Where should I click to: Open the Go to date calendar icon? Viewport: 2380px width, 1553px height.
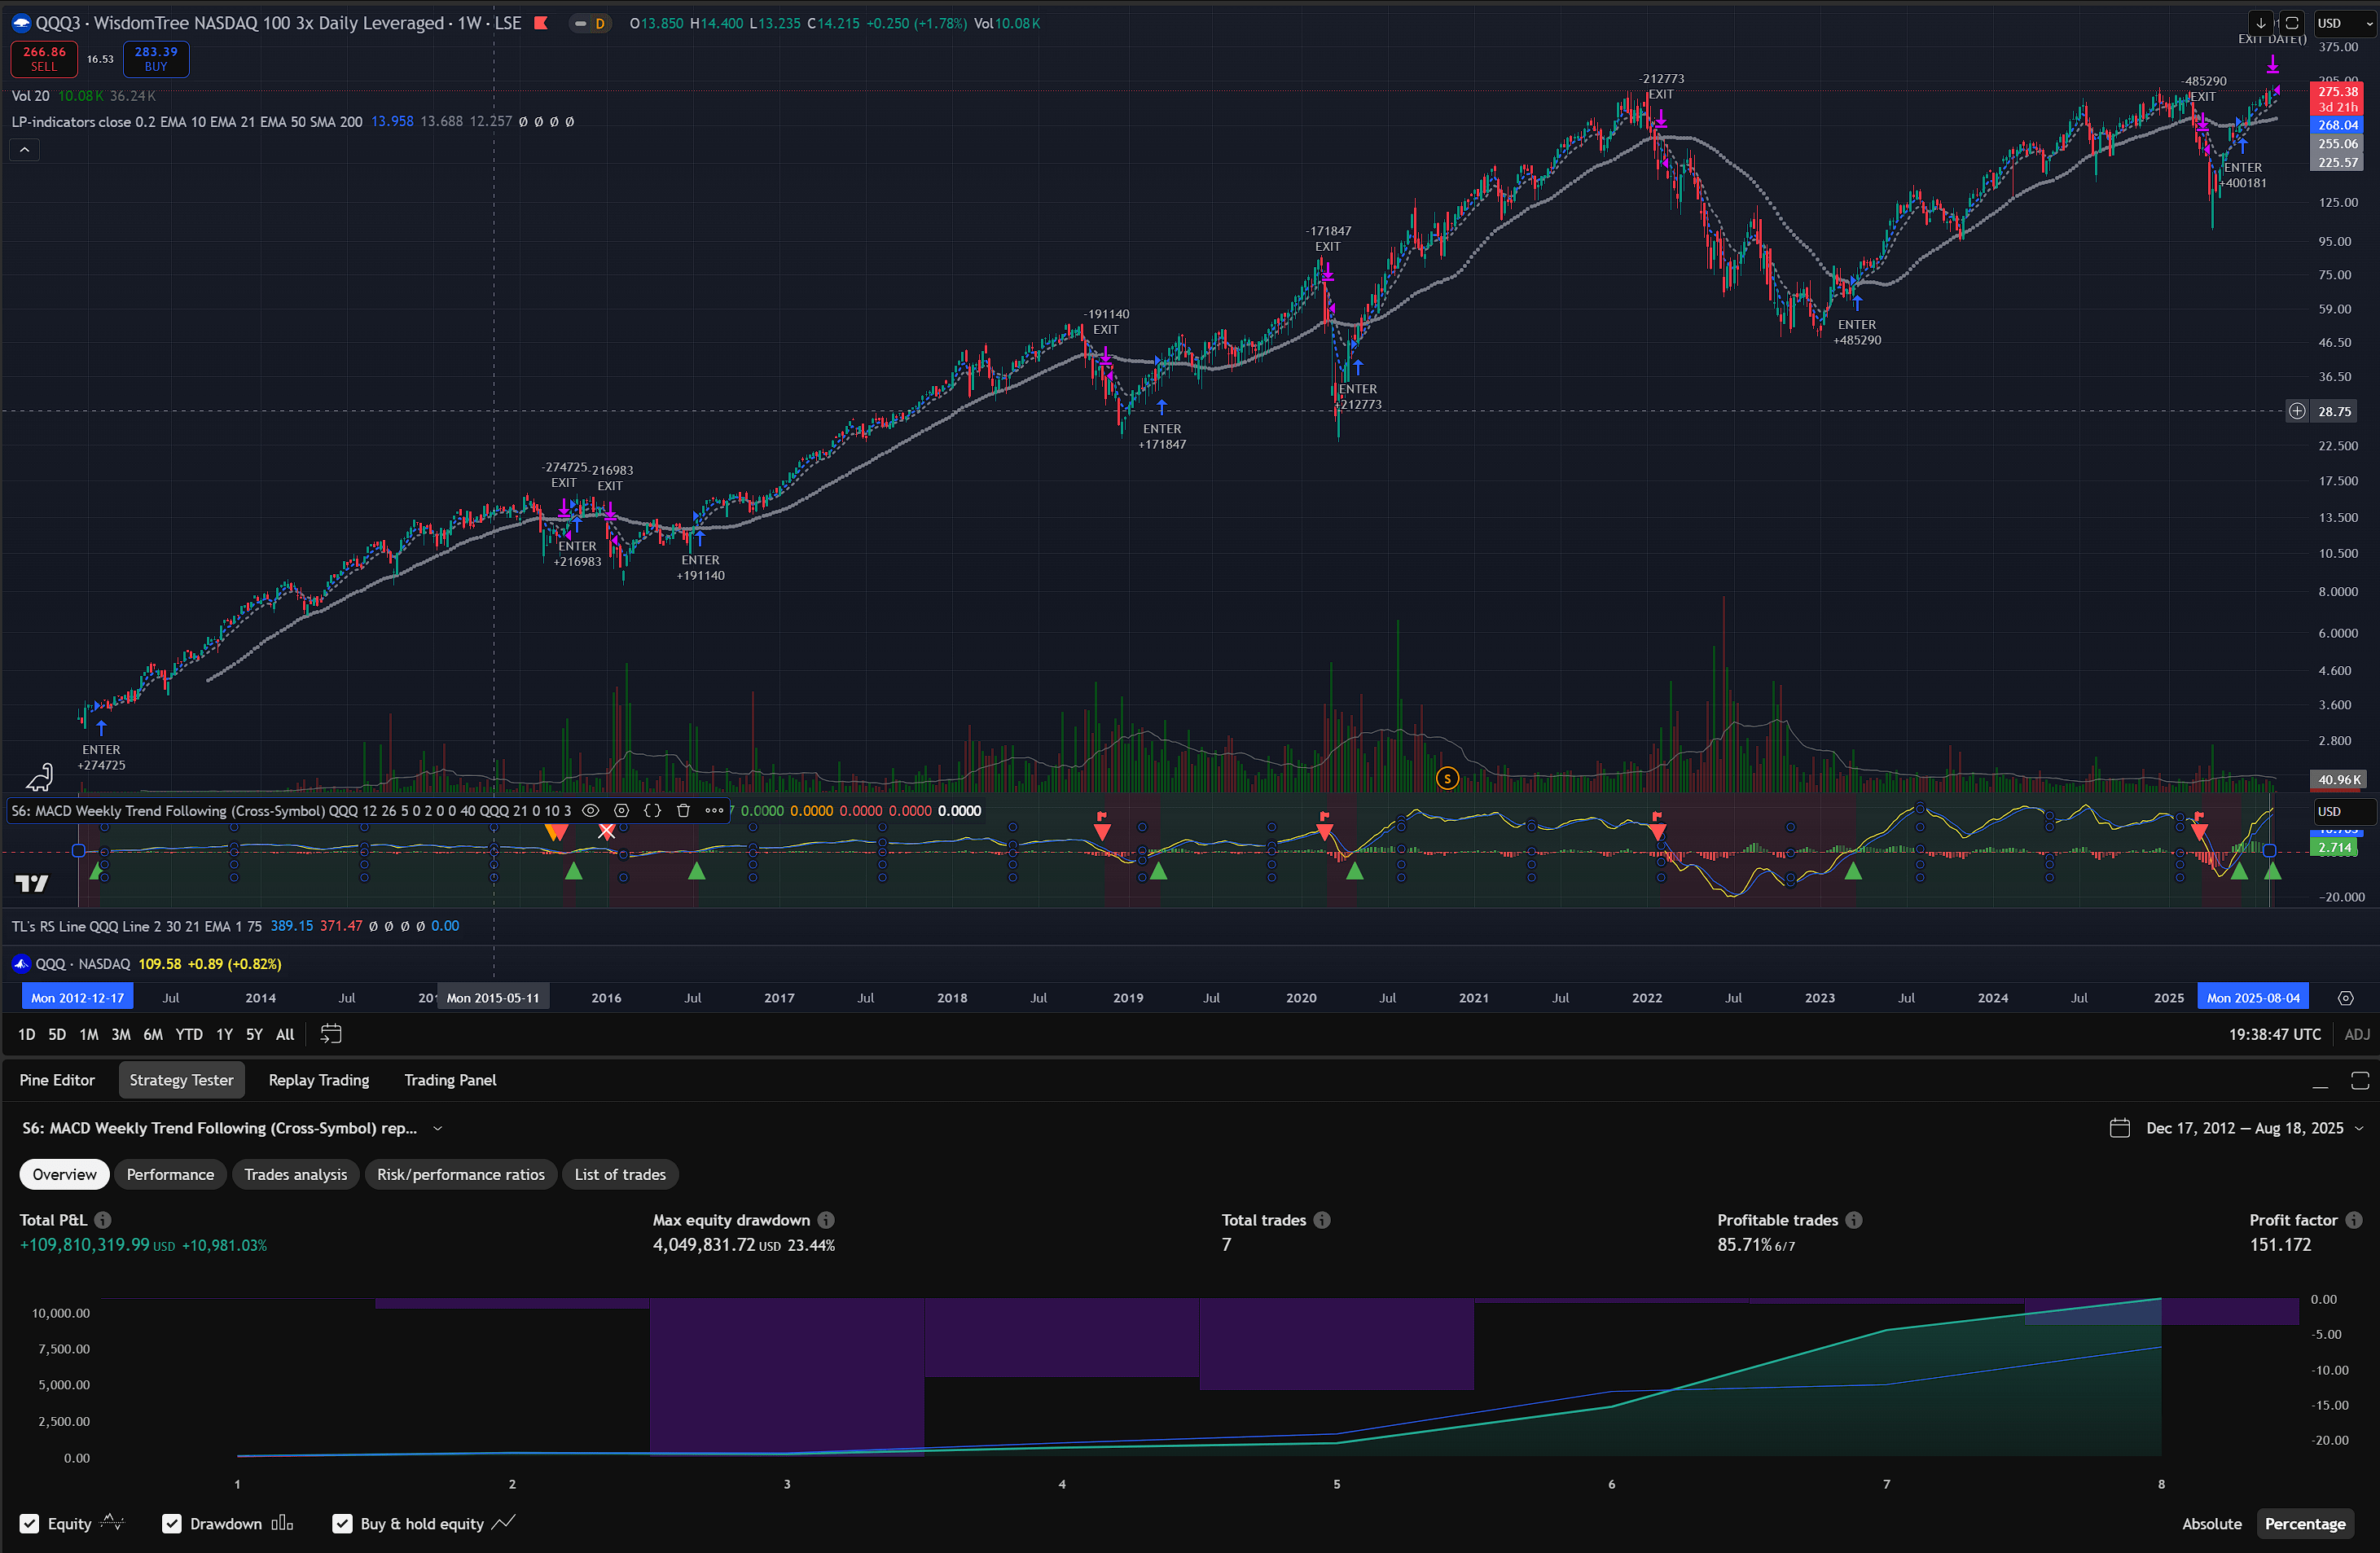pos(331,1034)
